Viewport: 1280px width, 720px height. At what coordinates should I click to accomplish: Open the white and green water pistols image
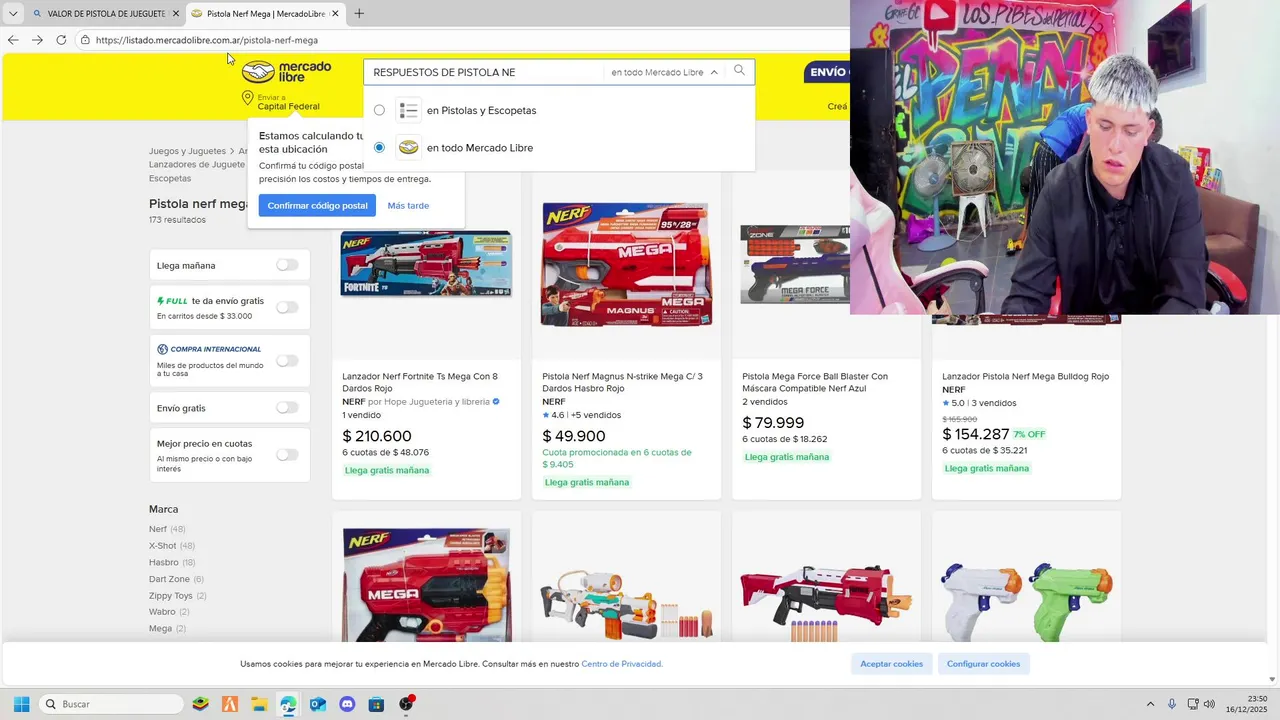click(1026, 600)
